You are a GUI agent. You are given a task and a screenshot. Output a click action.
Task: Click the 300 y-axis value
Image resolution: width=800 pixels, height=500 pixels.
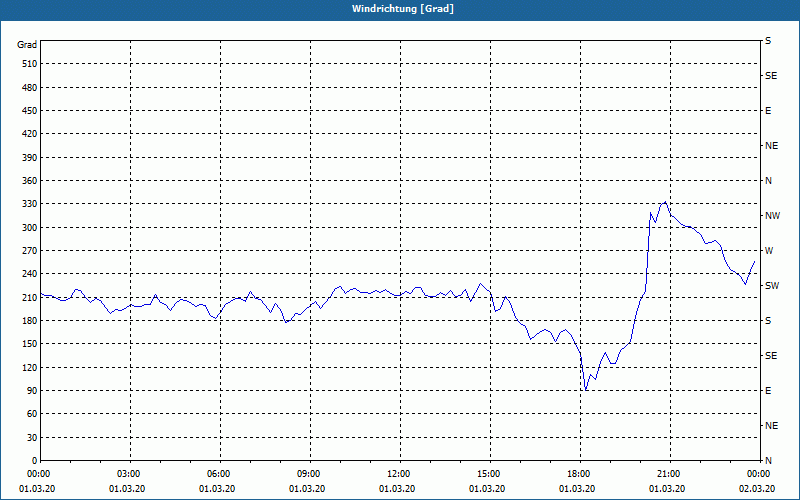pos(30,228)
